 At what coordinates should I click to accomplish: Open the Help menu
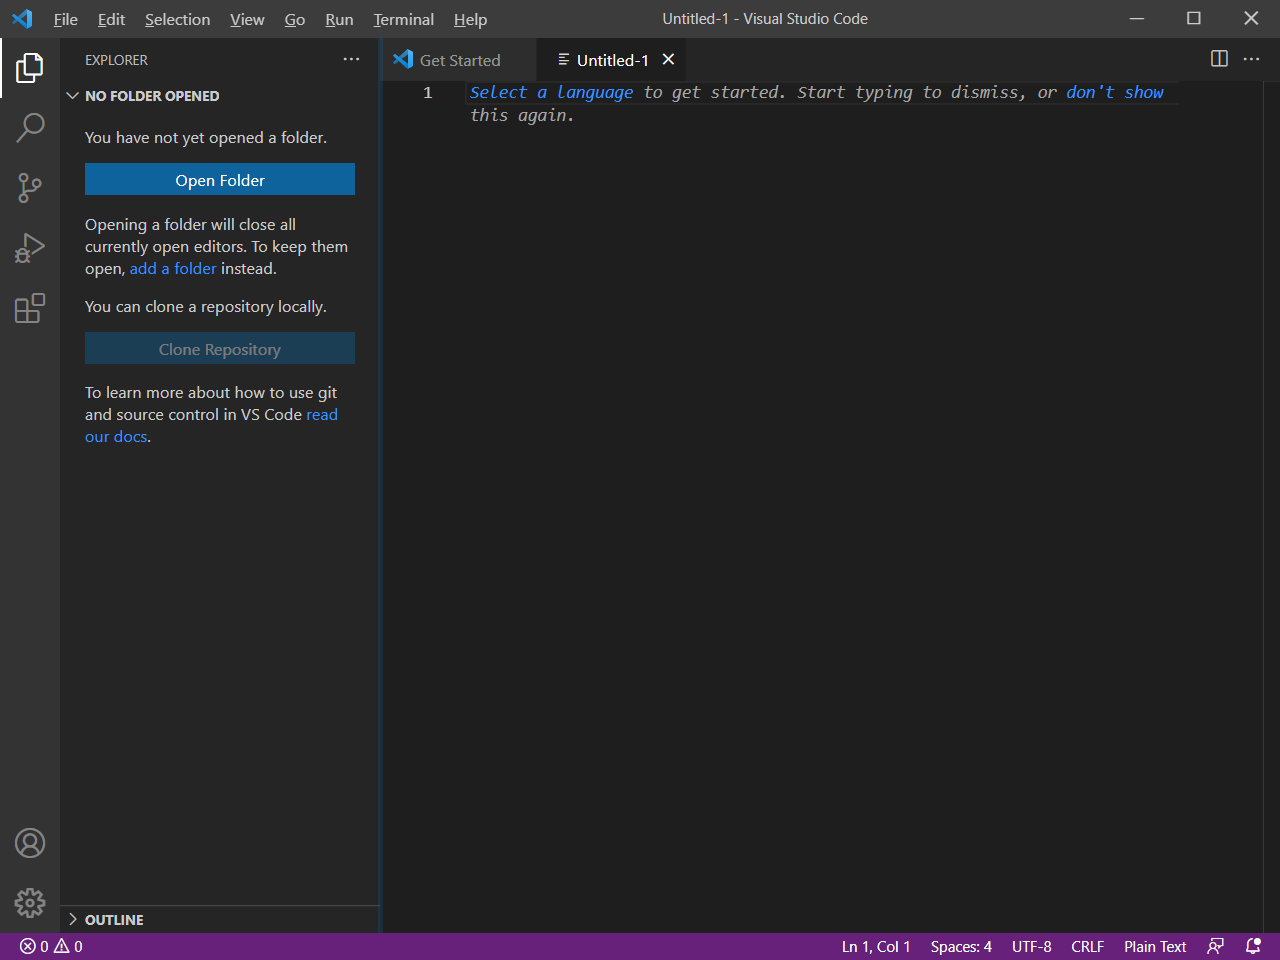click(470, 19)
